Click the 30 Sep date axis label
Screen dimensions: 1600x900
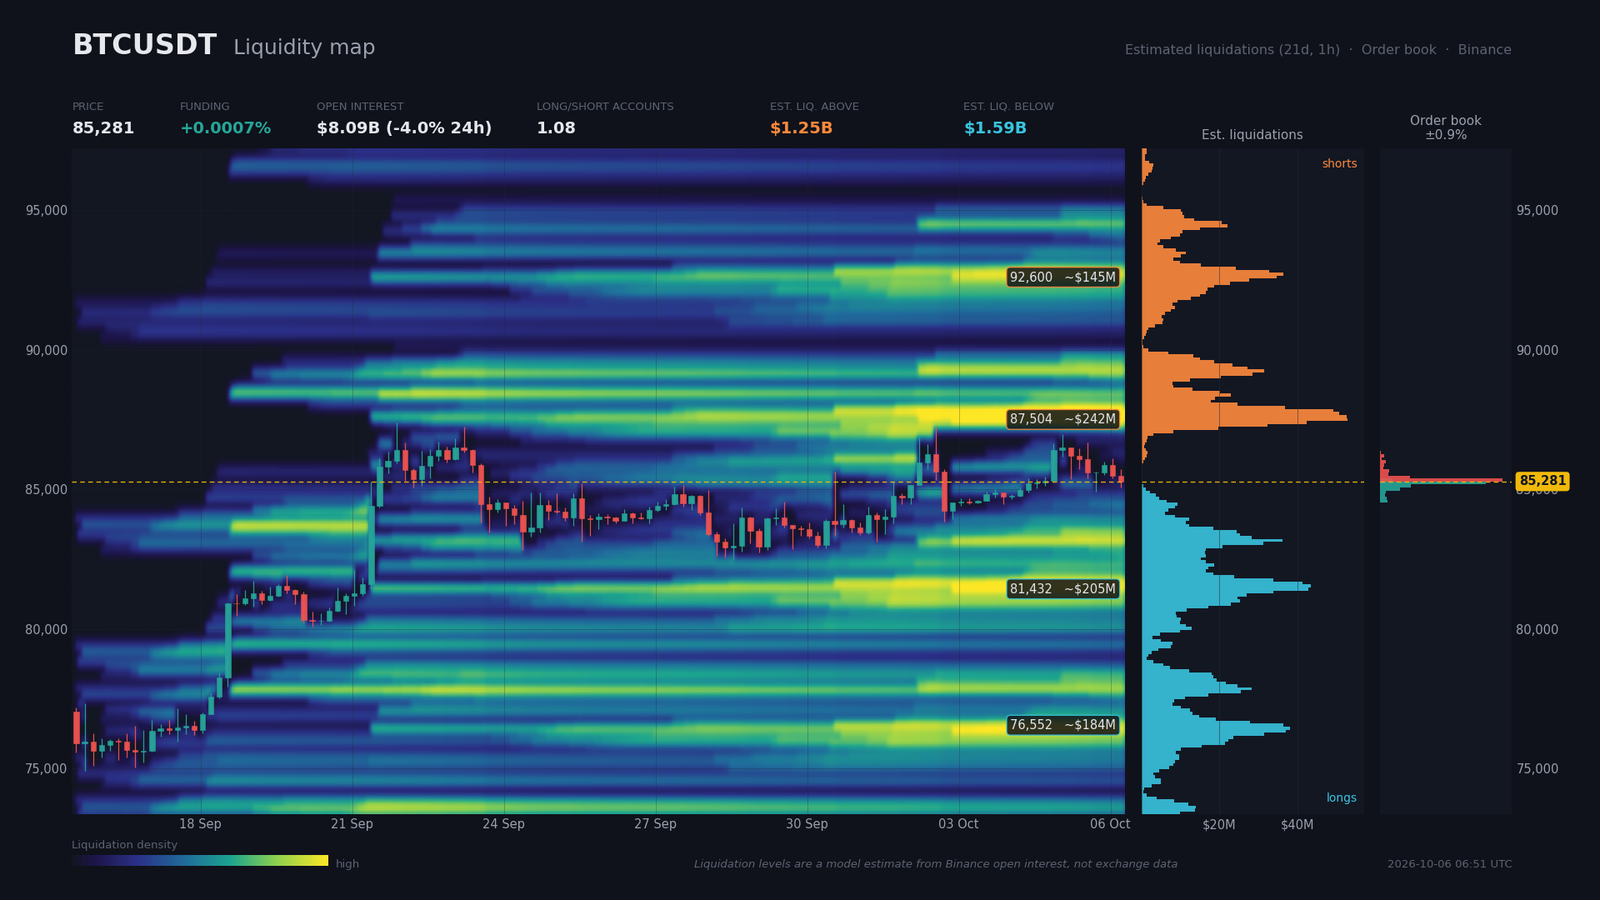(807, 824)
